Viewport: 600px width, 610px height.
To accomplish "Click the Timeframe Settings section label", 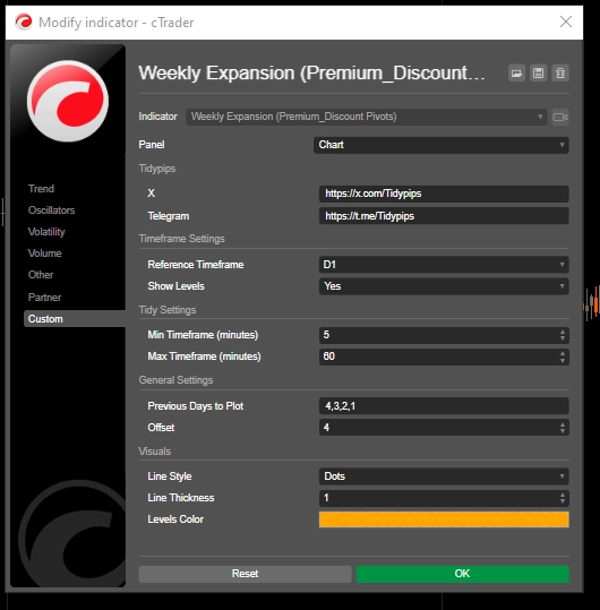I will (x=182, y=238).
